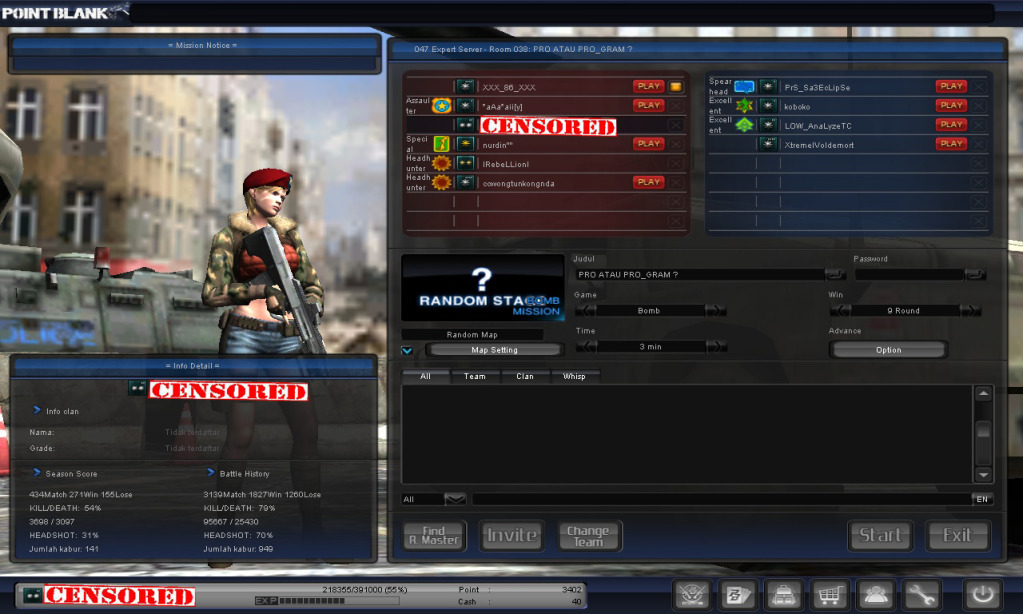The image size is (1023, 614).
Task: Click the edit icon beside Password field
Action: [975, 274]
